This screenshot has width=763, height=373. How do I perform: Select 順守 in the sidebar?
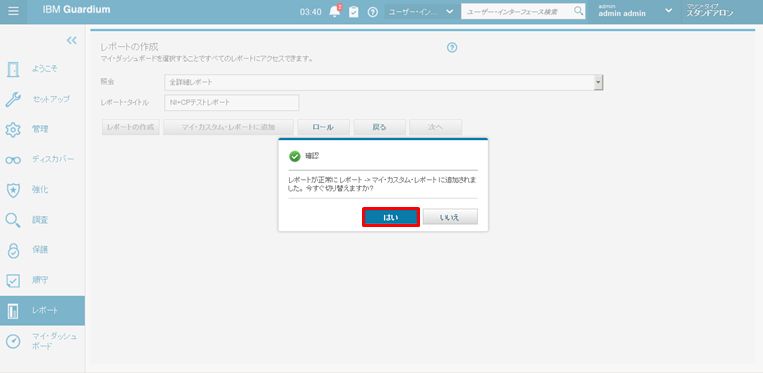tap(40, 280)
